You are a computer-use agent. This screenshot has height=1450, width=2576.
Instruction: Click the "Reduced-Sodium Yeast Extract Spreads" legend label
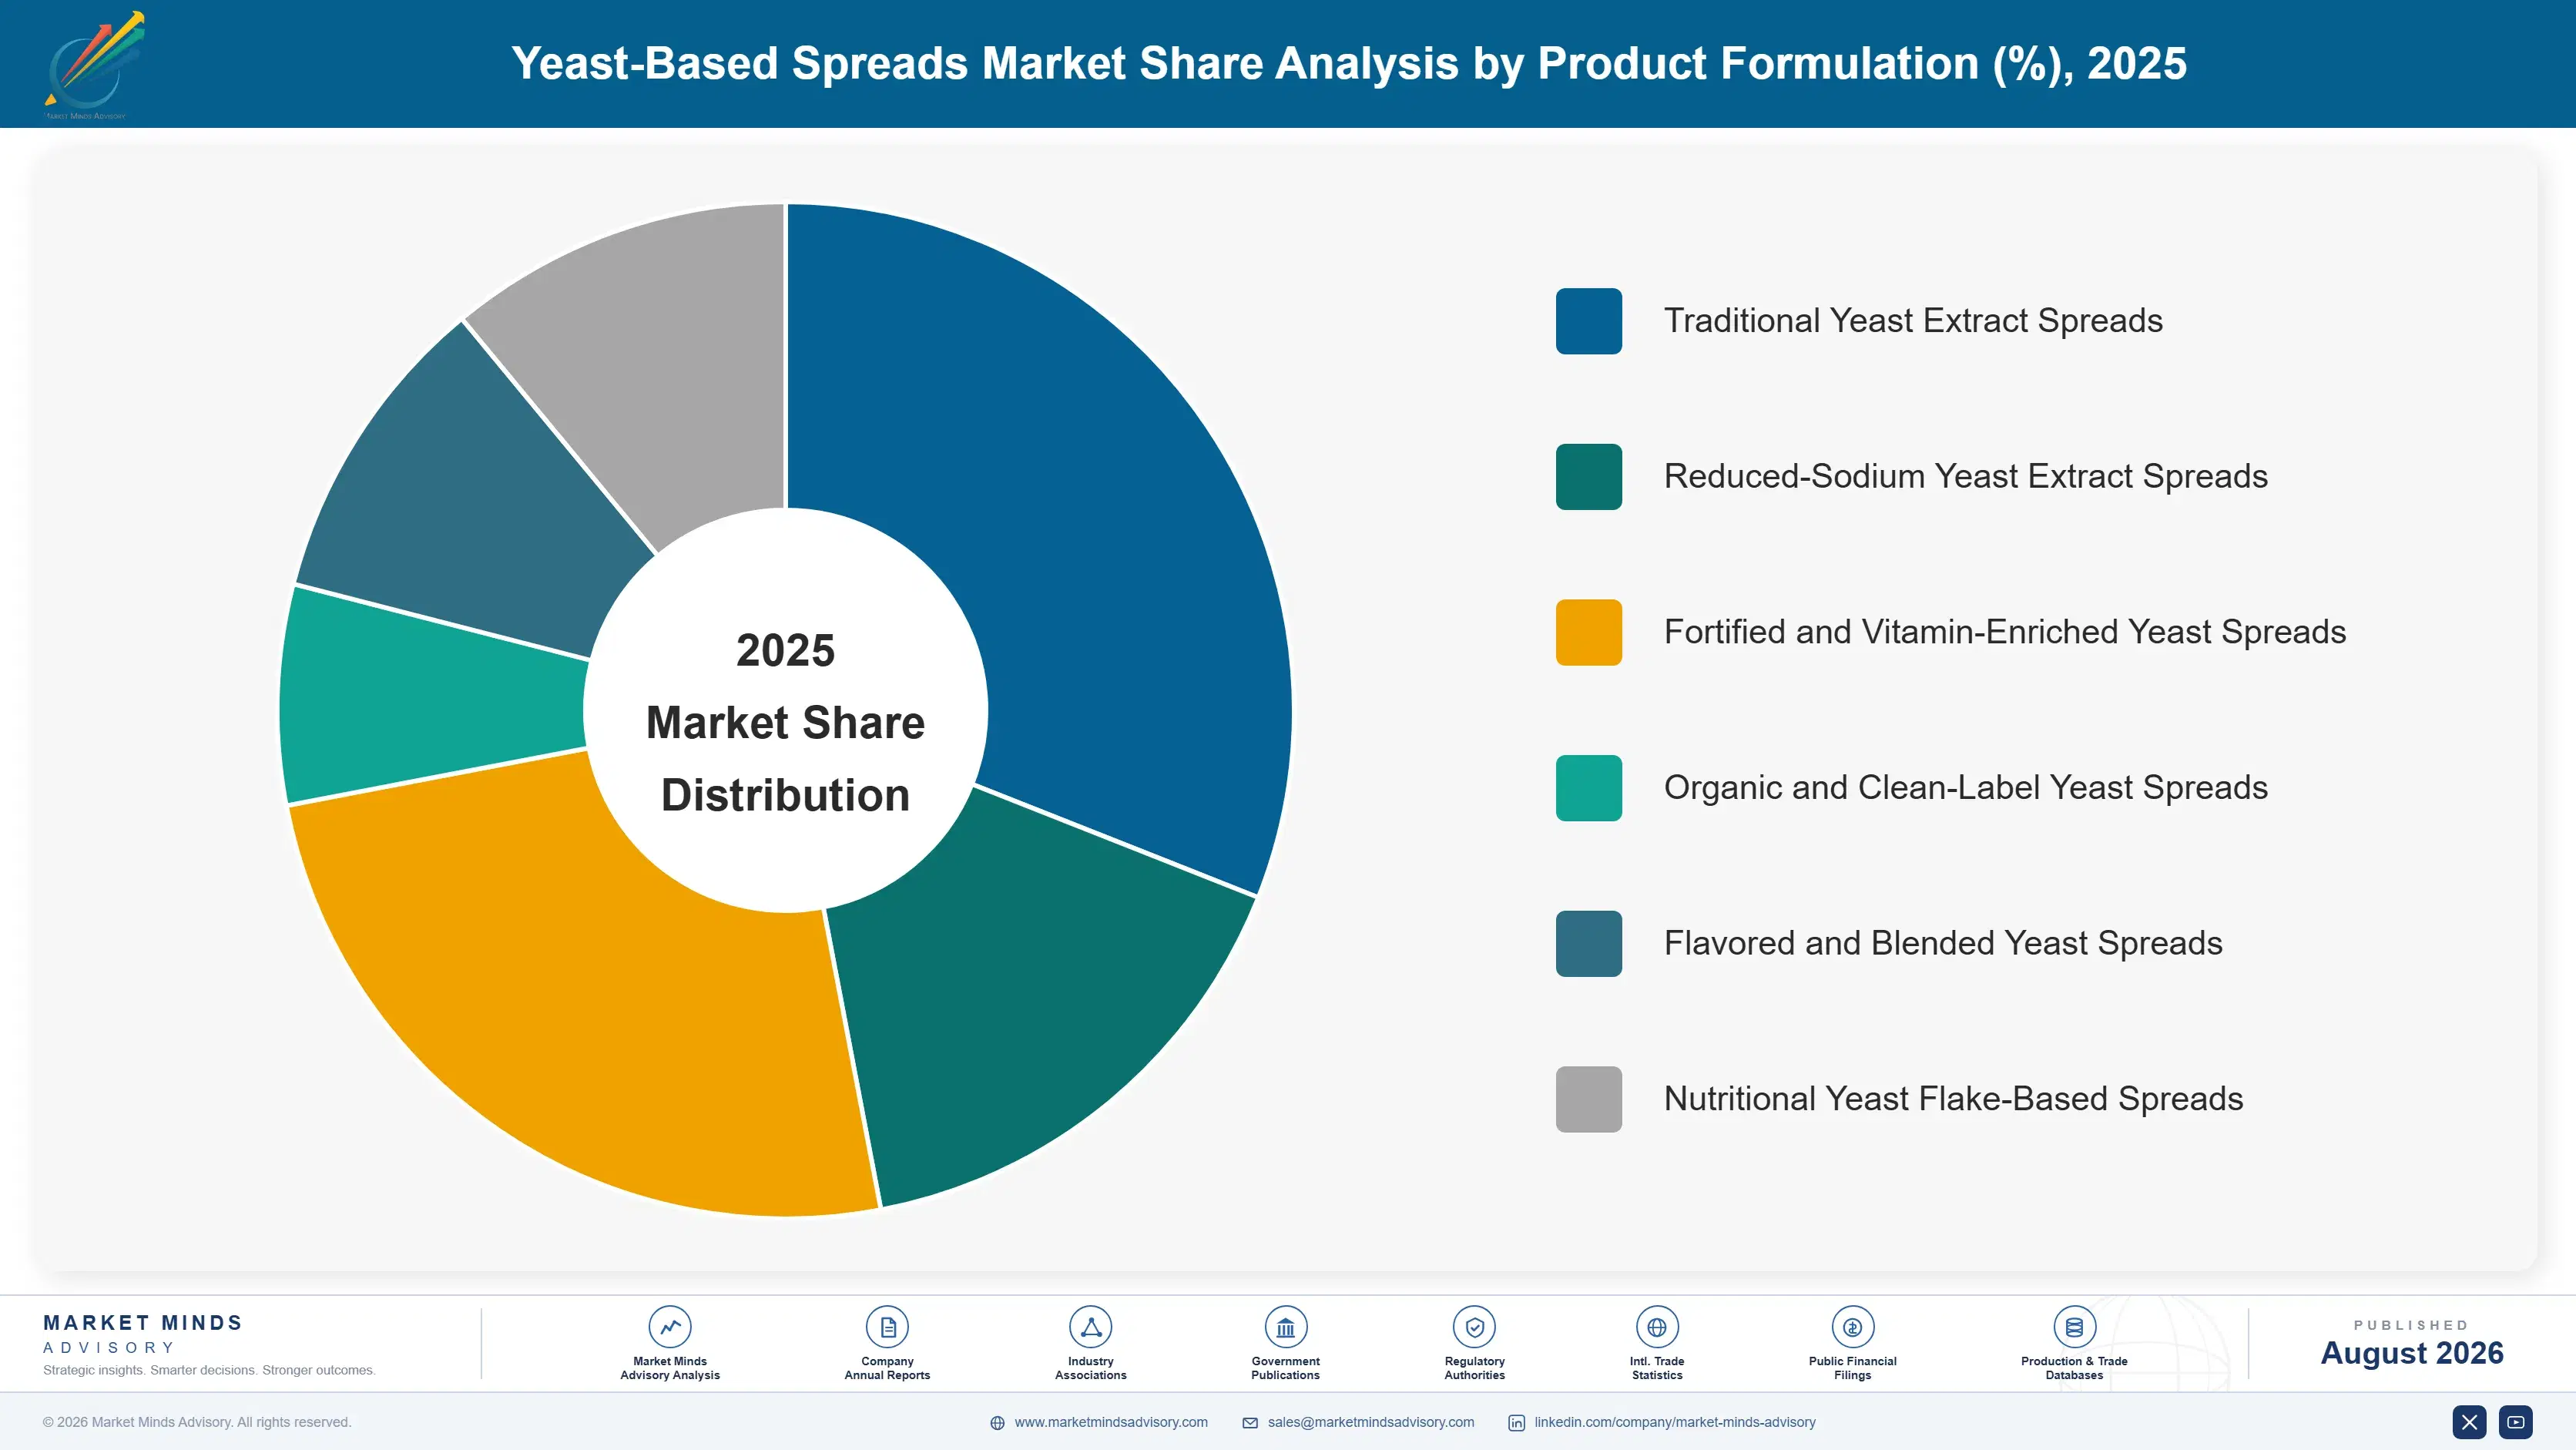point(1965,477)
